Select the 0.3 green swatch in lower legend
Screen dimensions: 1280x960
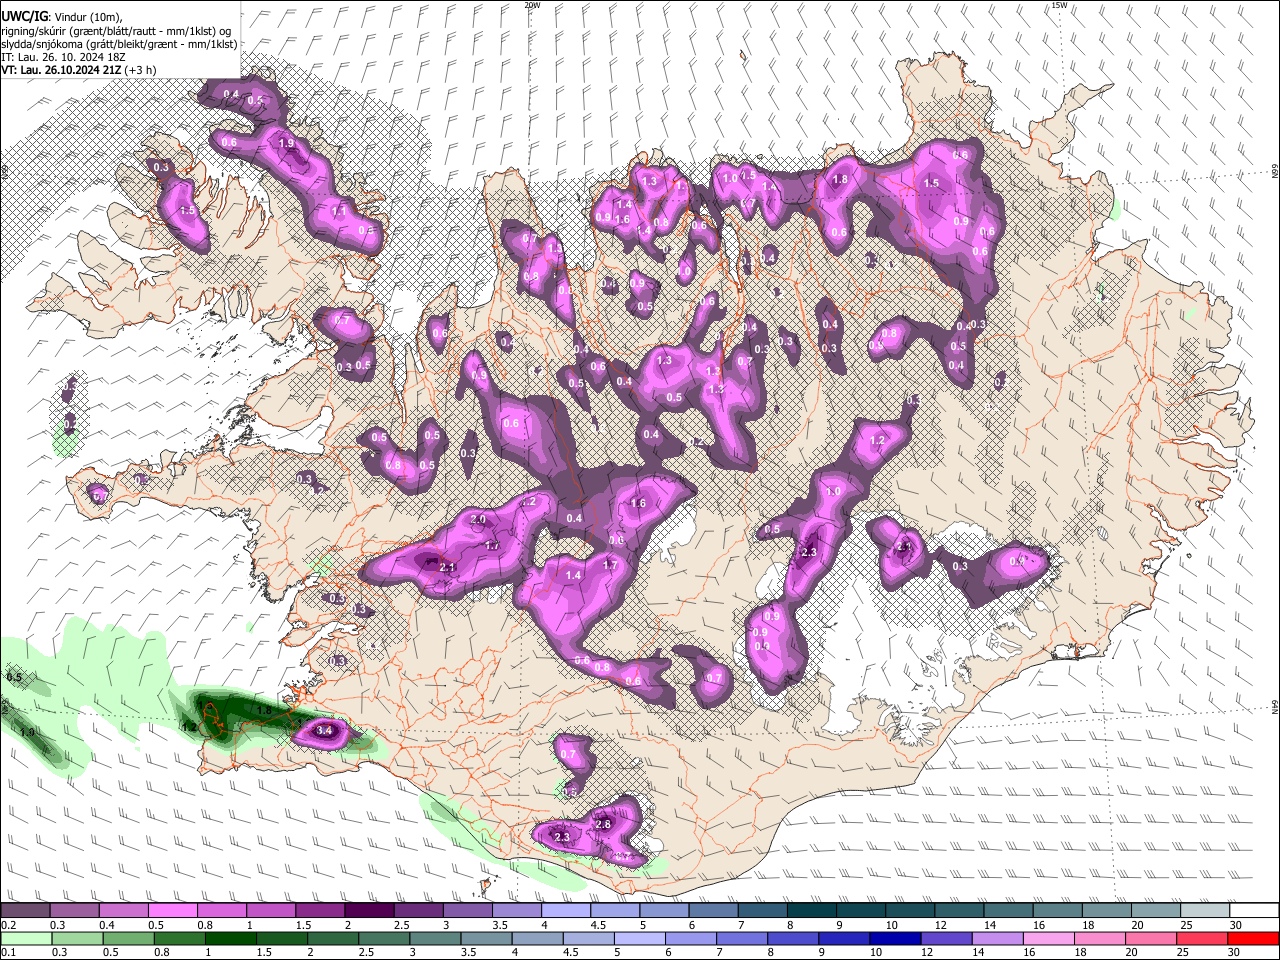pos(76,938)
